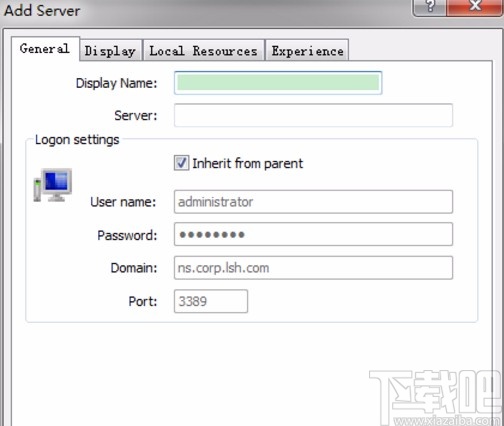Click into the Server text box

(313, 115)
